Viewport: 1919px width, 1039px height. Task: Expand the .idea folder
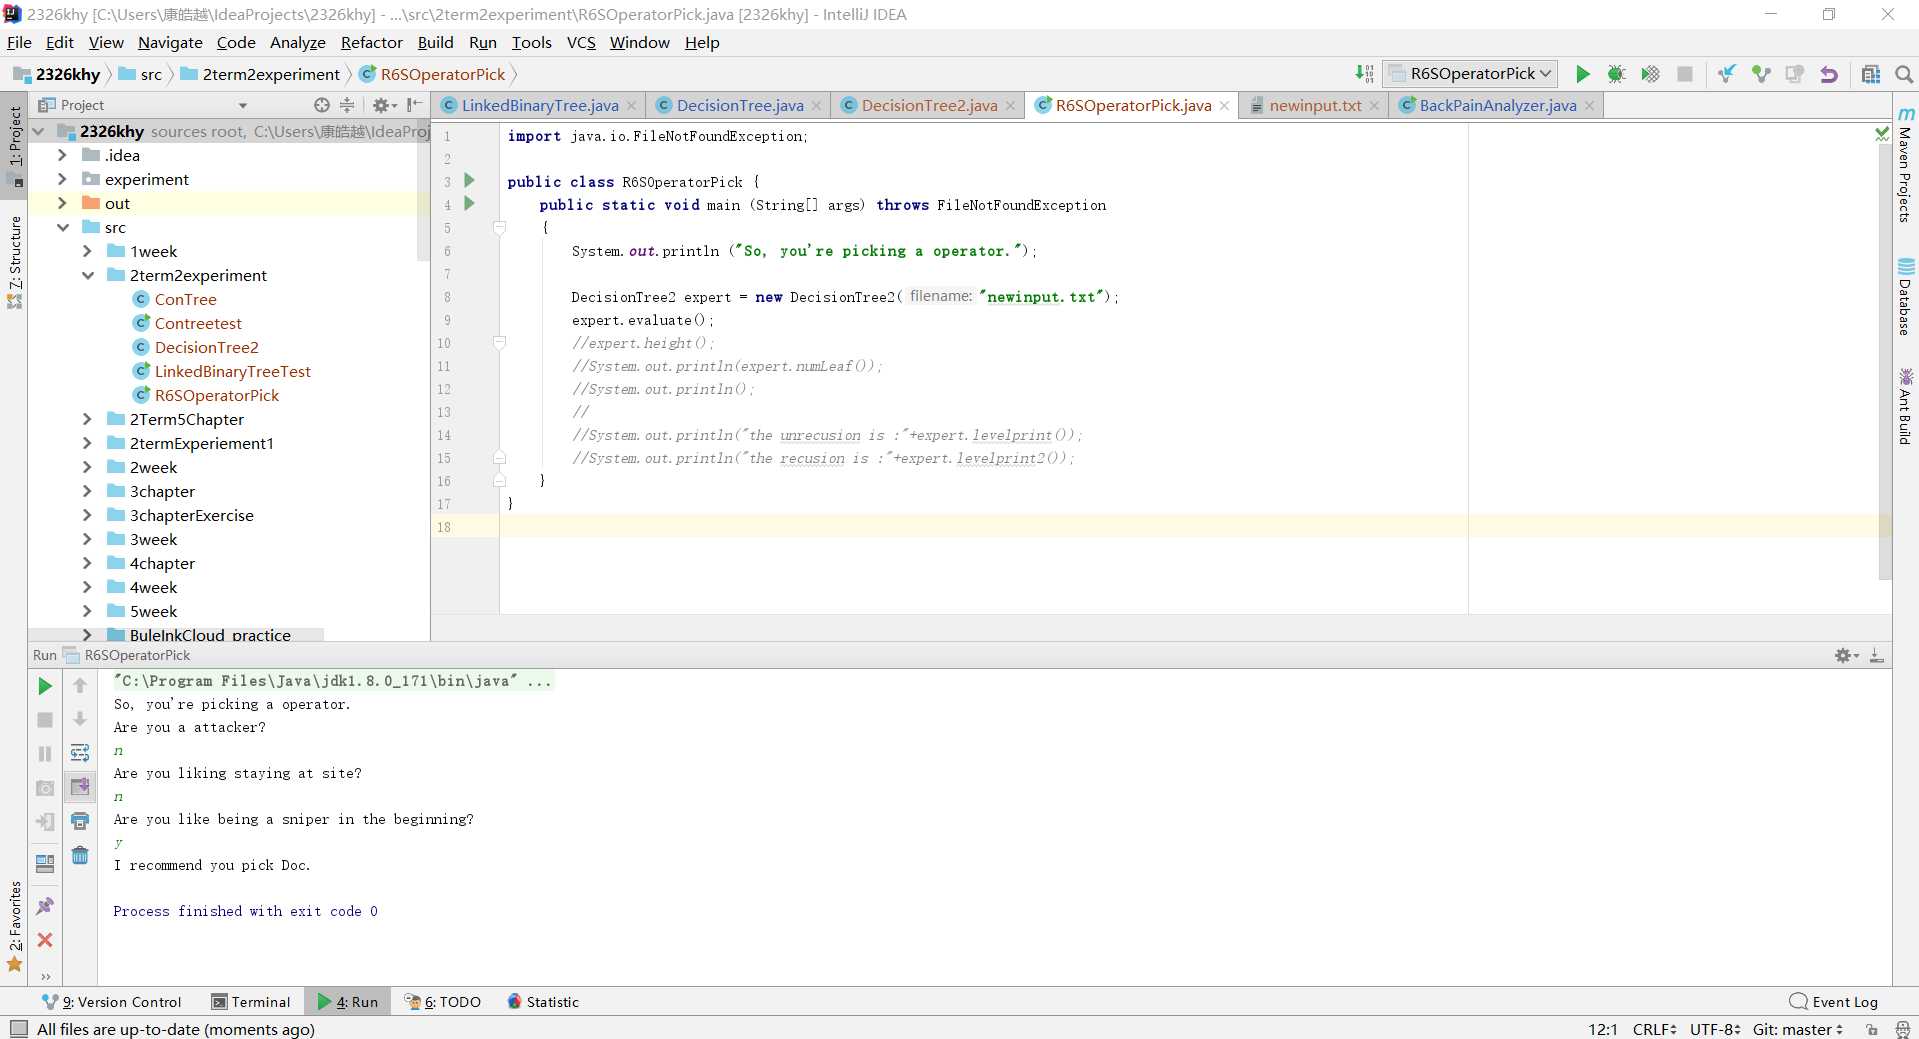pos(62,155)
